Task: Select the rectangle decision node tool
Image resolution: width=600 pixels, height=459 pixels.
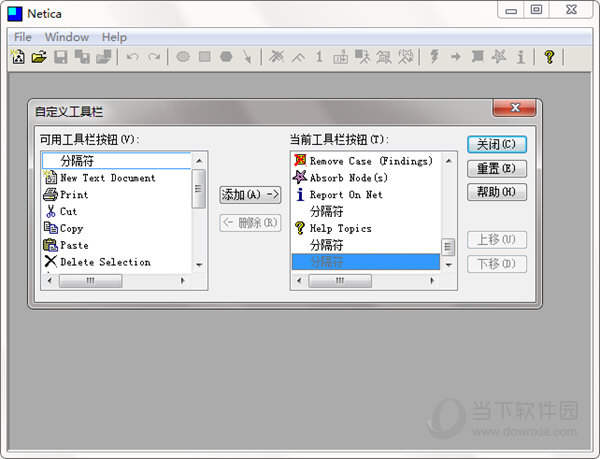Action: click(205, 57)
